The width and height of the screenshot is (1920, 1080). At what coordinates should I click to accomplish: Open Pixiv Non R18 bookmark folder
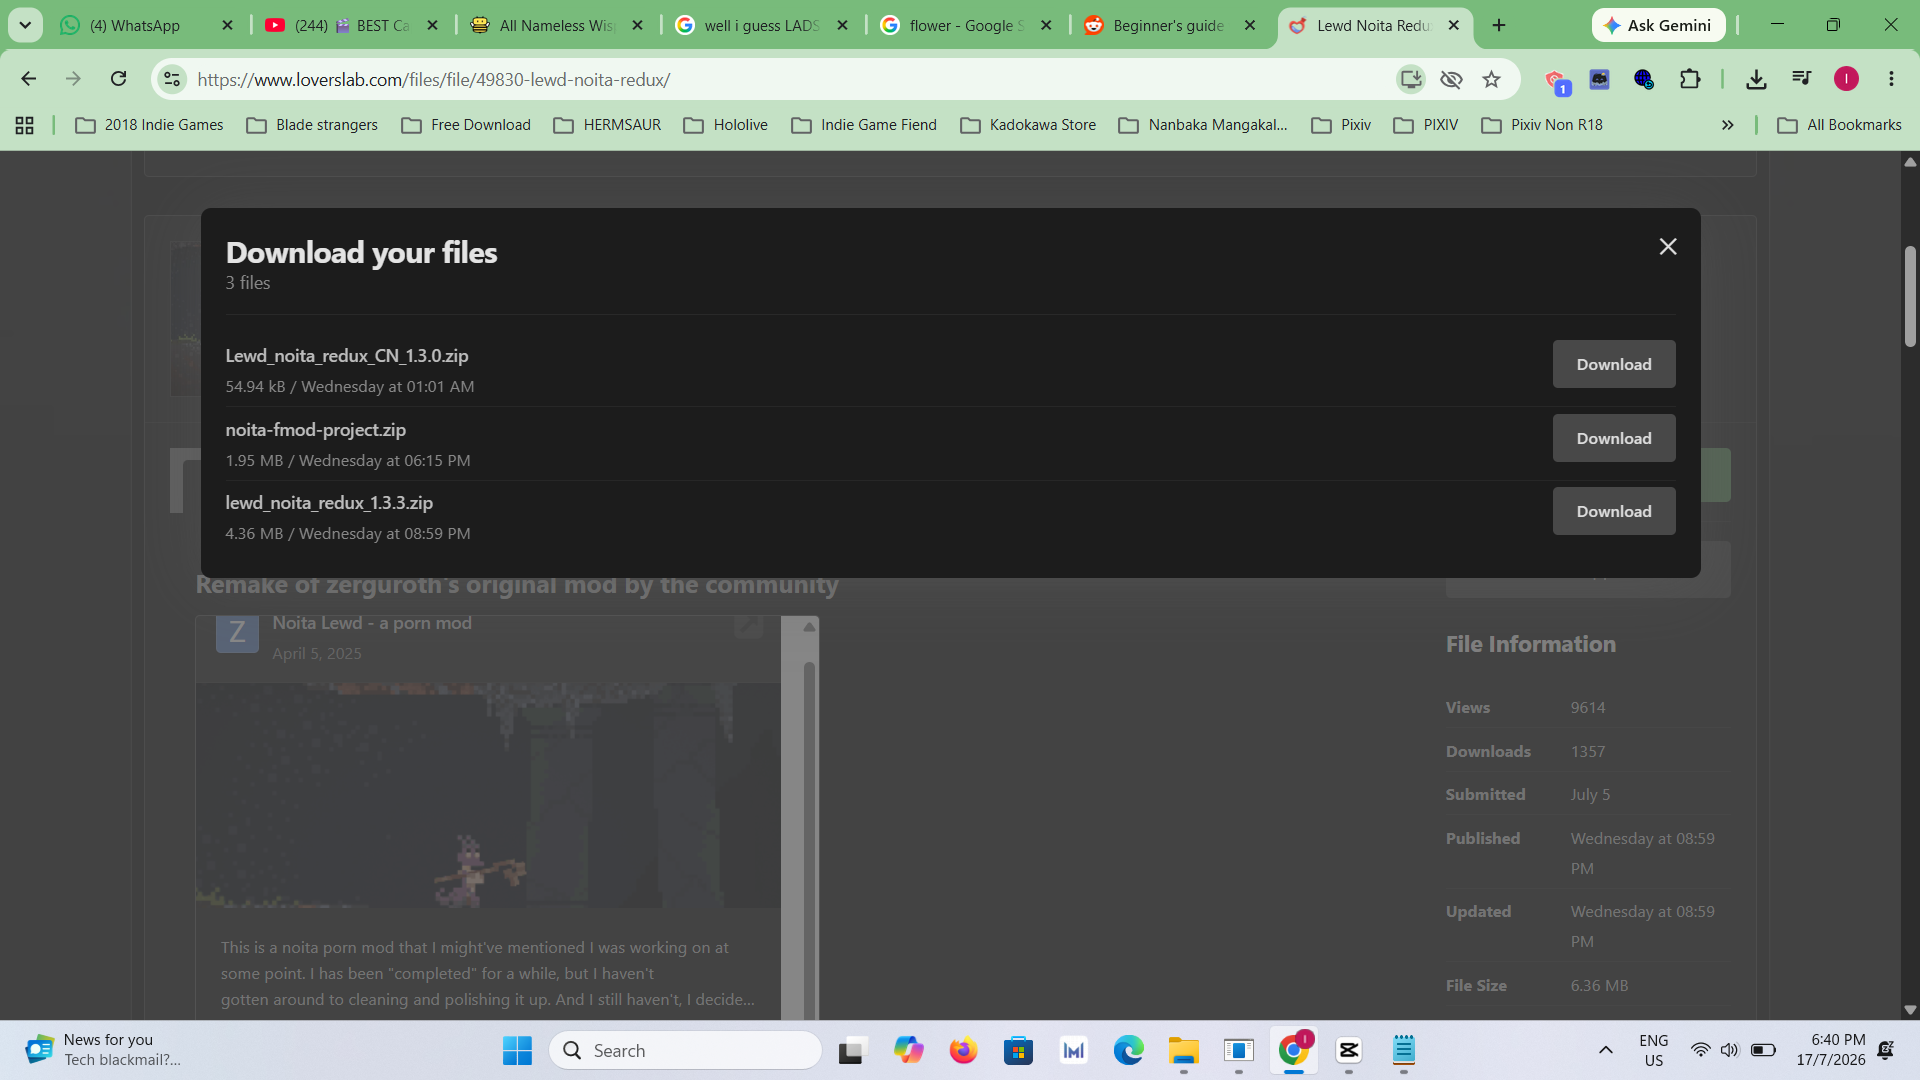coord(1543,125)
